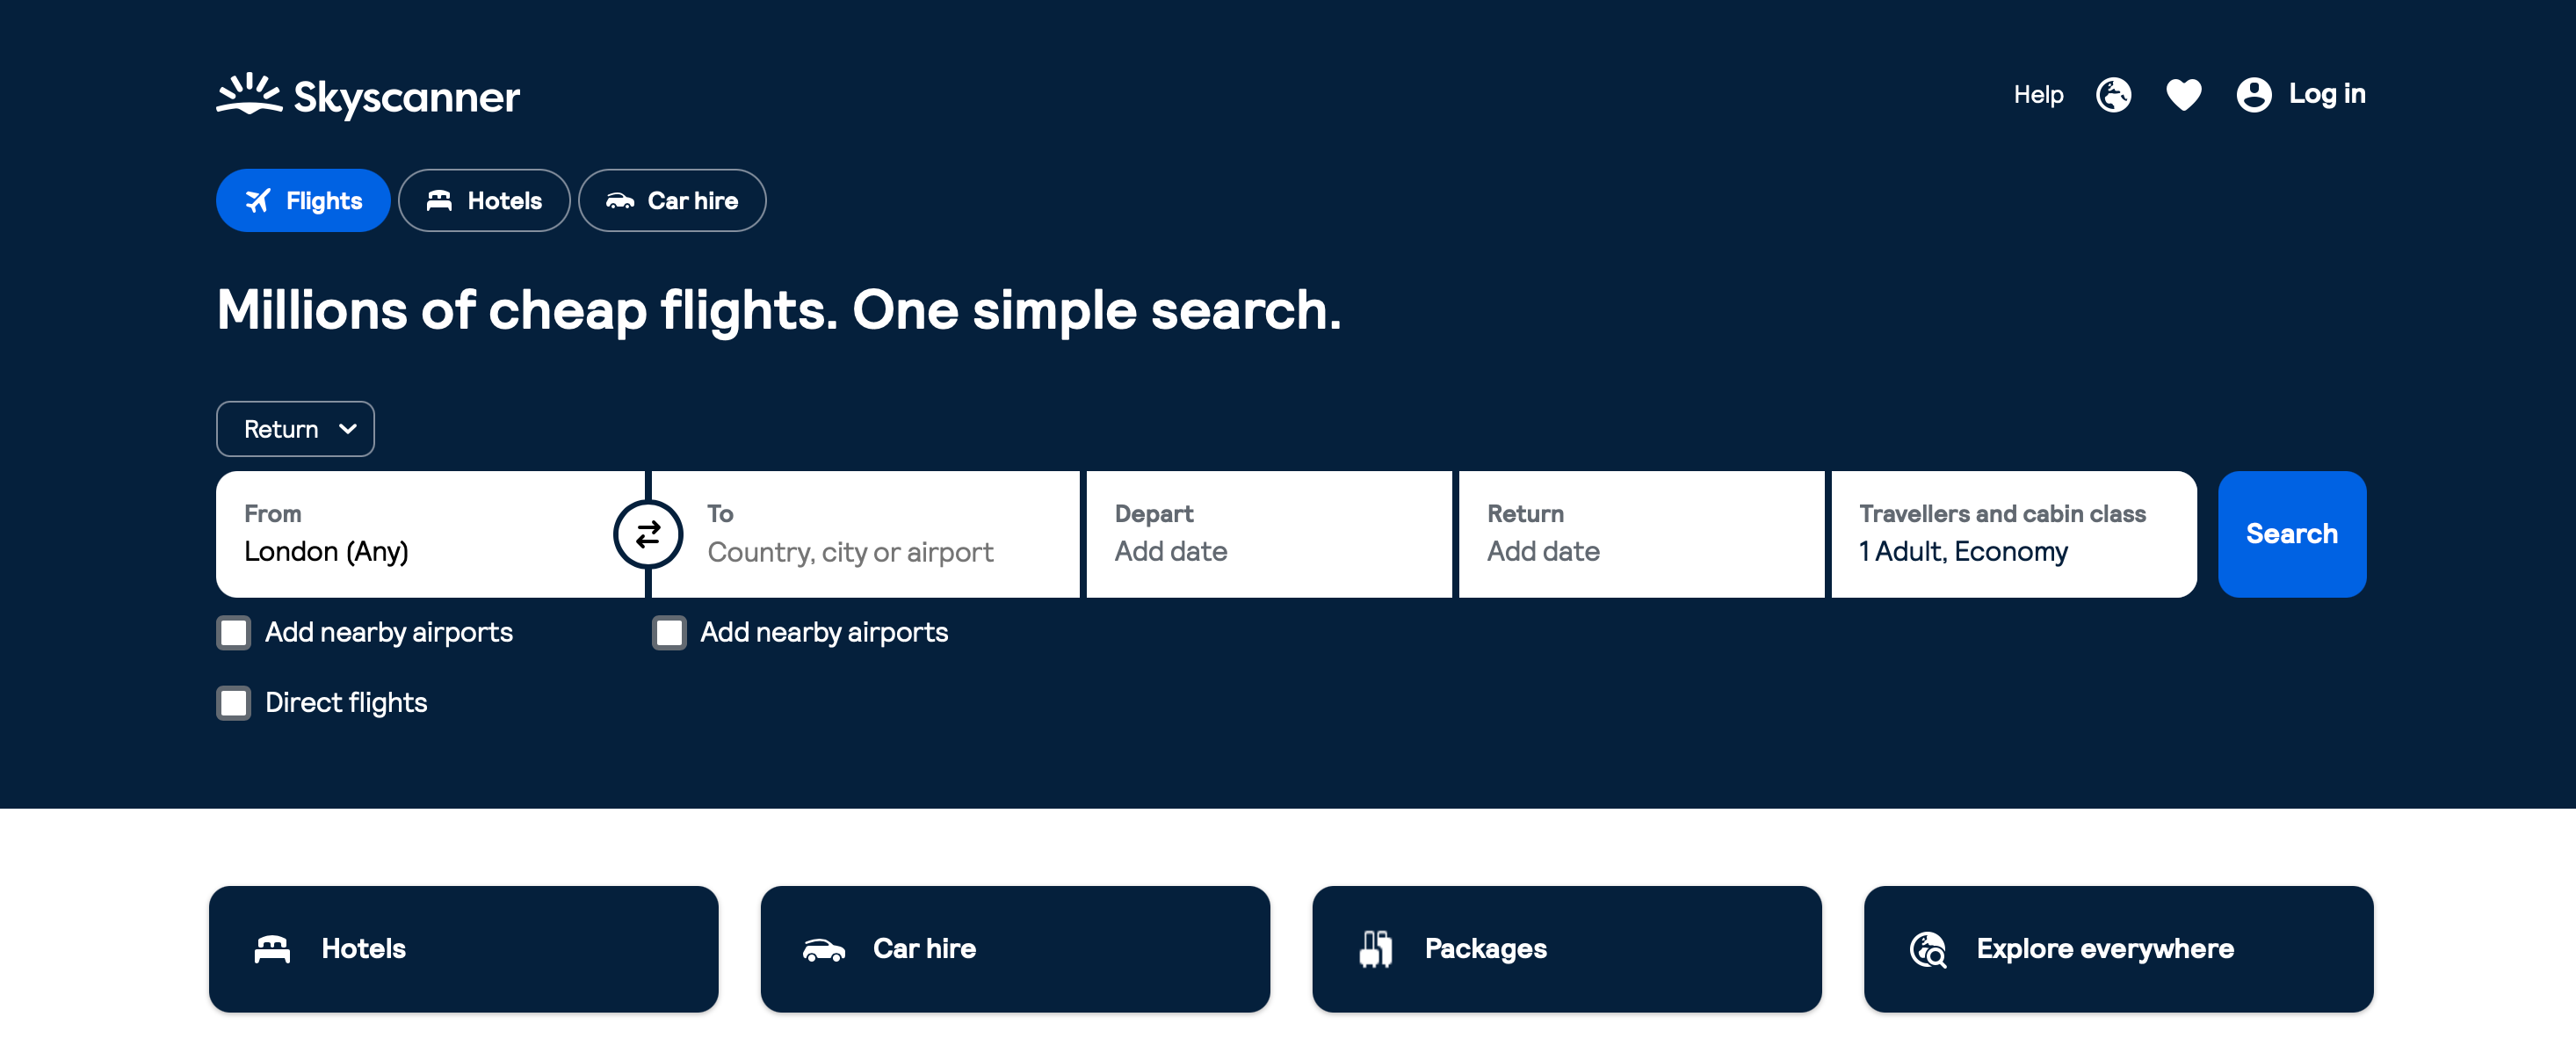View saved items via heart icon
Viewport: 2576px width, 1053px height.
[2184, 94]
